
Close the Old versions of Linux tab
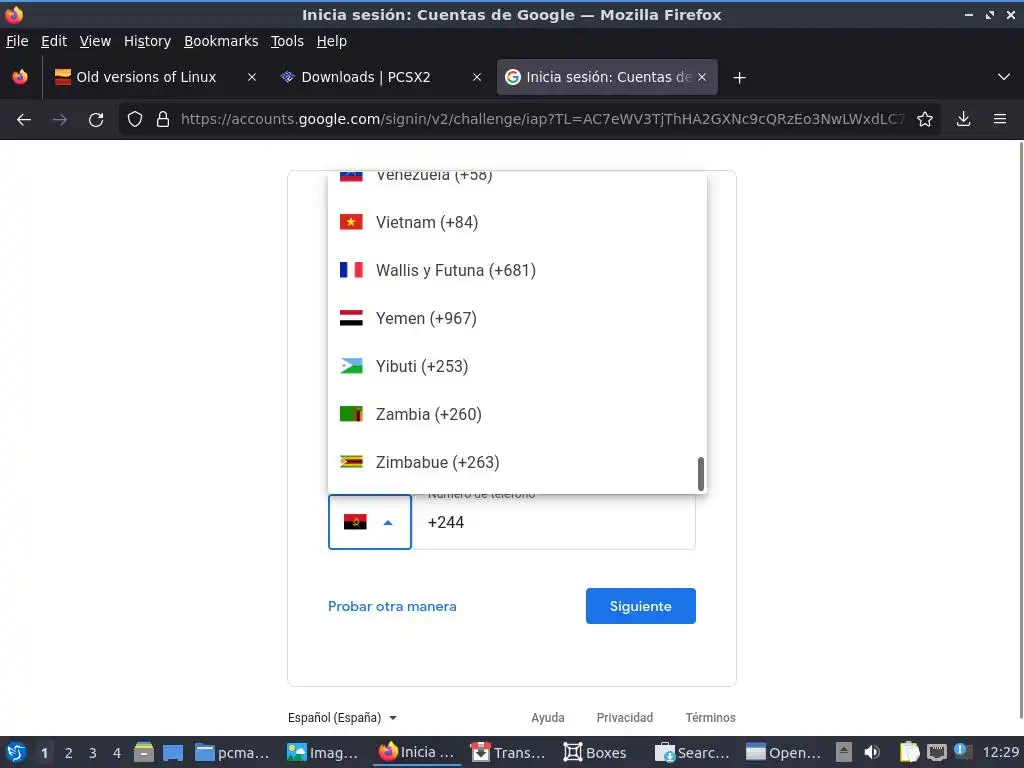pos(251,77)
